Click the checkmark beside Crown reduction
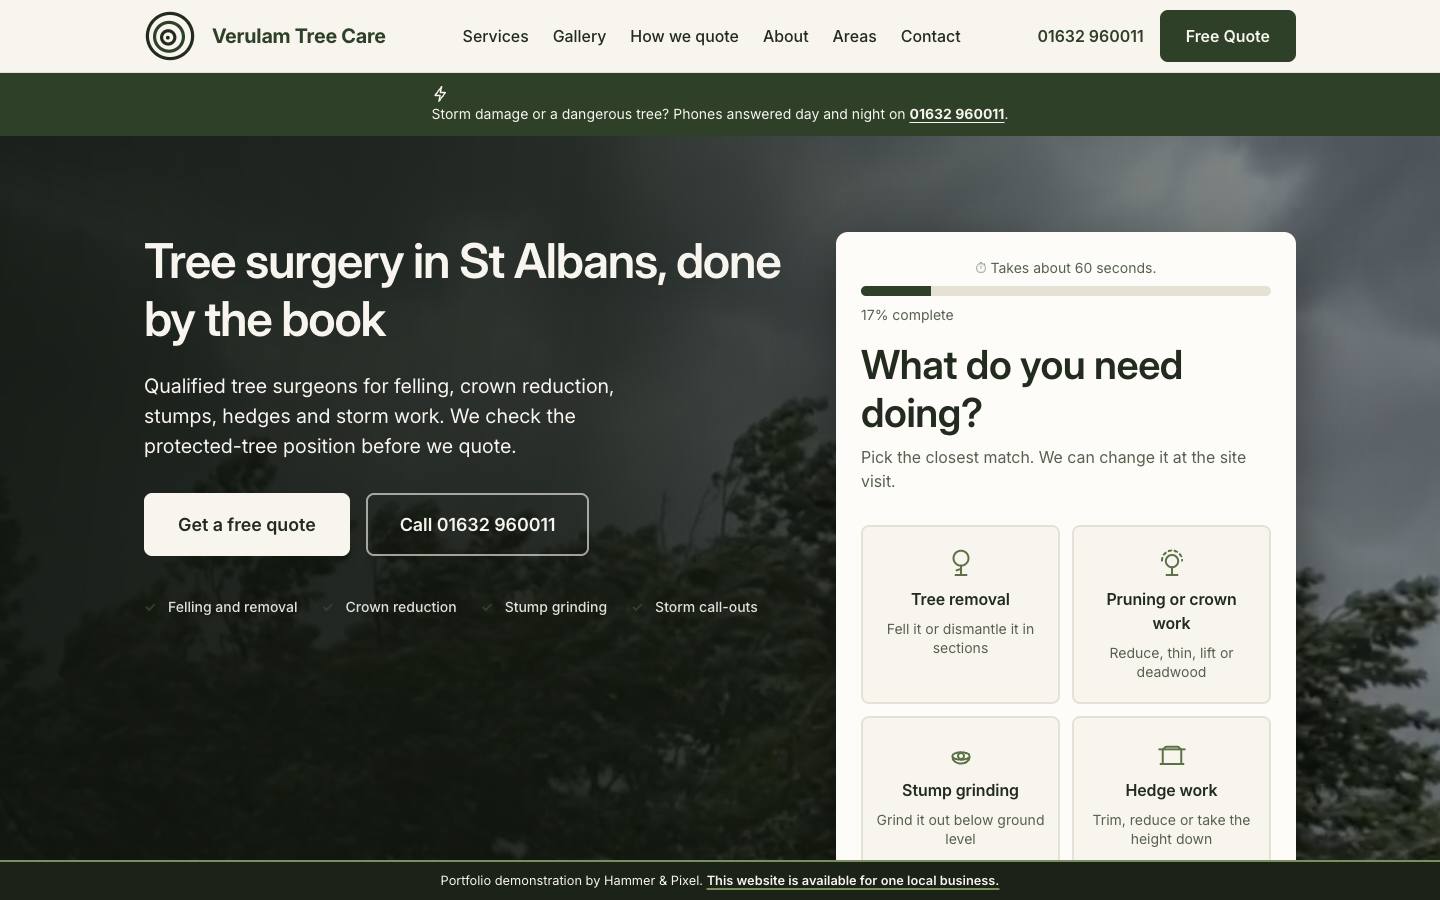1440x900 pixels. [327, 607]
